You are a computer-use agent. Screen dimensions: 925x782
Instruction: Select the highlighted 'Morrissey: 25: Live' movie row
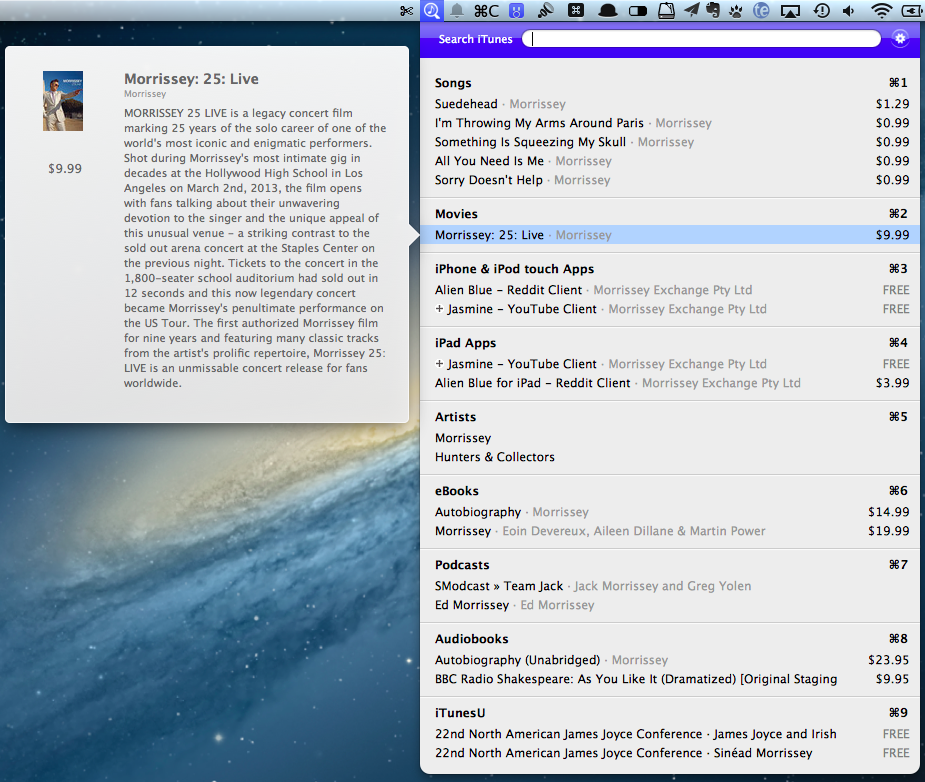coord(672,235)
